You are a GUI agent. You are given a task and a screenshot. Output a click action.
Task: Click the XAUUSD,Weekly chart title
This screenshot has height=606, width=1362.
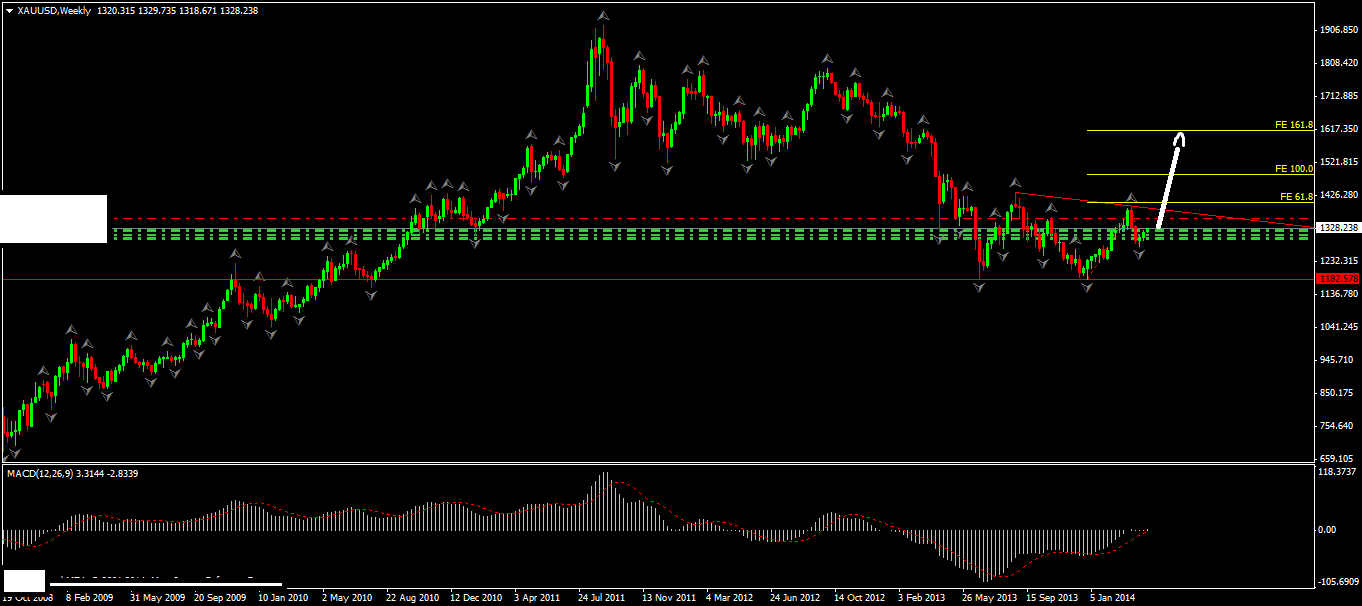53,10
